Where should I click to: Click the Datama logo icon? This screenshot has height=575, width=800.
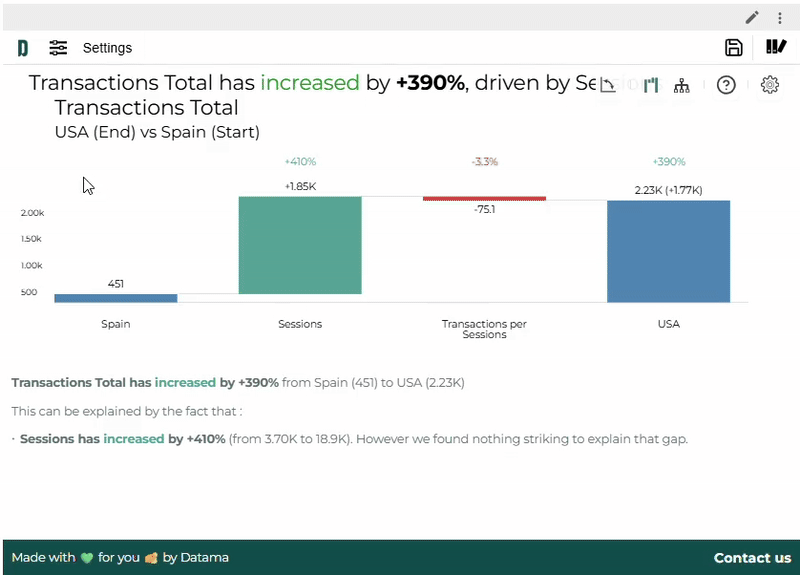click(x=22, y=48)
